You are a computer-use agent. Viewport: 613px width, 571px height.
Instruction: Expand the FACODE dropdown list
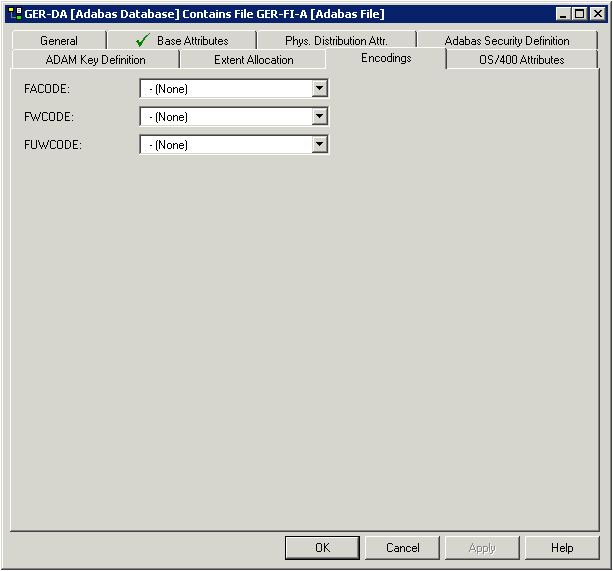click(x=319, y=89)
